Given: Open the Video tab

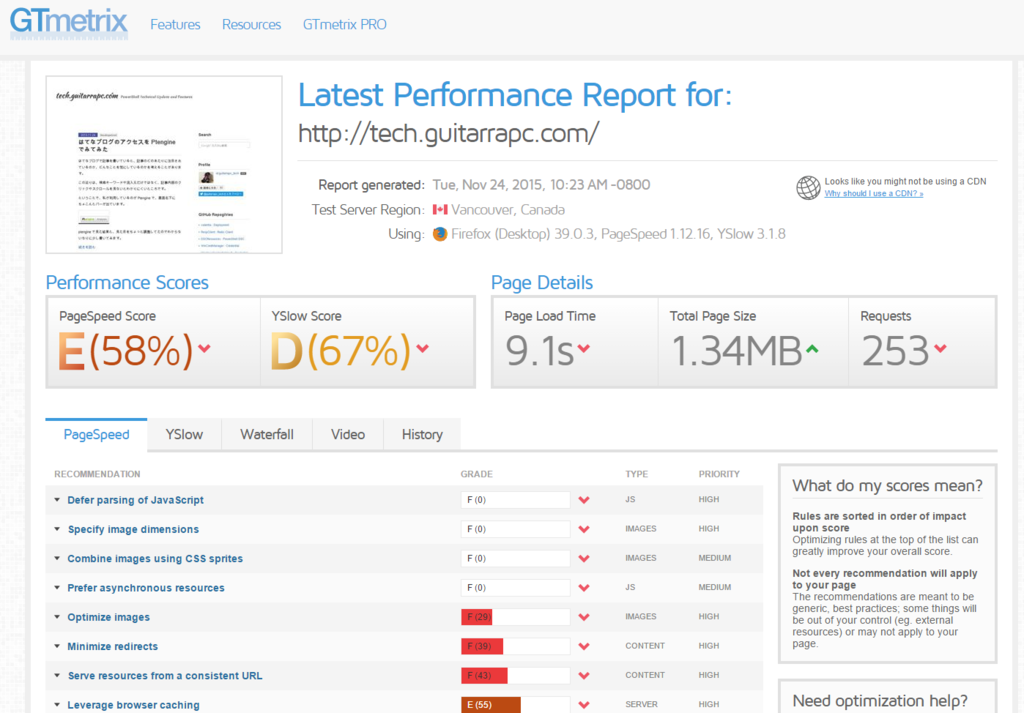Looking at the screenshot, I should [348, 434].
